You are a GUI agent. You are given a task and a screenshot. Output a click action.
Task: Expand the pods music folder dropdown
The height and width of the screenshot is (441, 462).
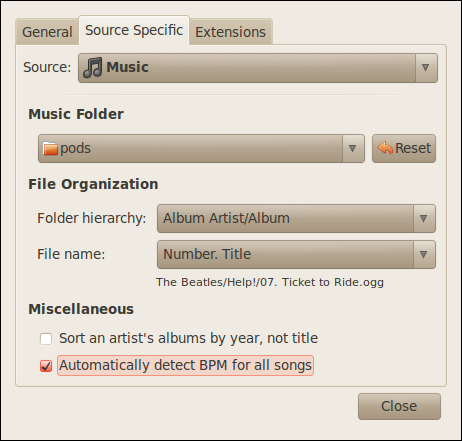pyautogui.click(x=352, y=148)
